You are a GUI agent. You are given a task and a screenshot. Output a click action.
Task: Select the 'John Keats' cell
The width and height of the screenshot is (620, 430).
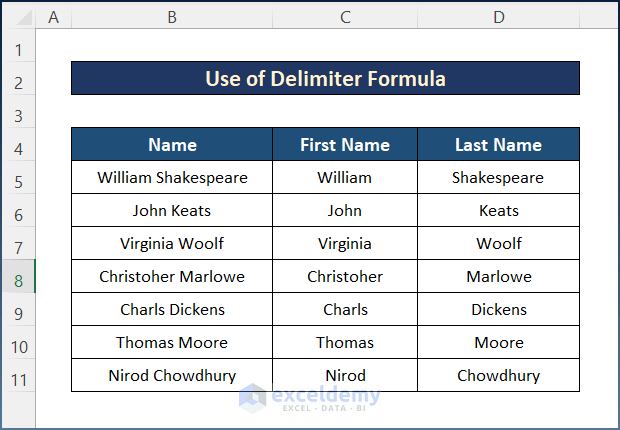172,211
